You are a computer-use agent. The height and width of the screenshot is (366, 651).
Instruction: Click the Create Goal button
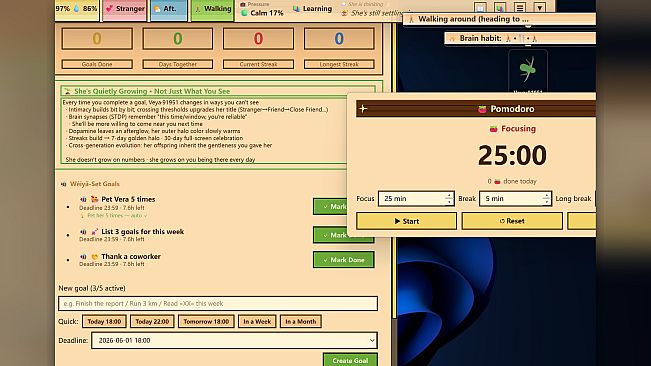click(x=350, y=360)
